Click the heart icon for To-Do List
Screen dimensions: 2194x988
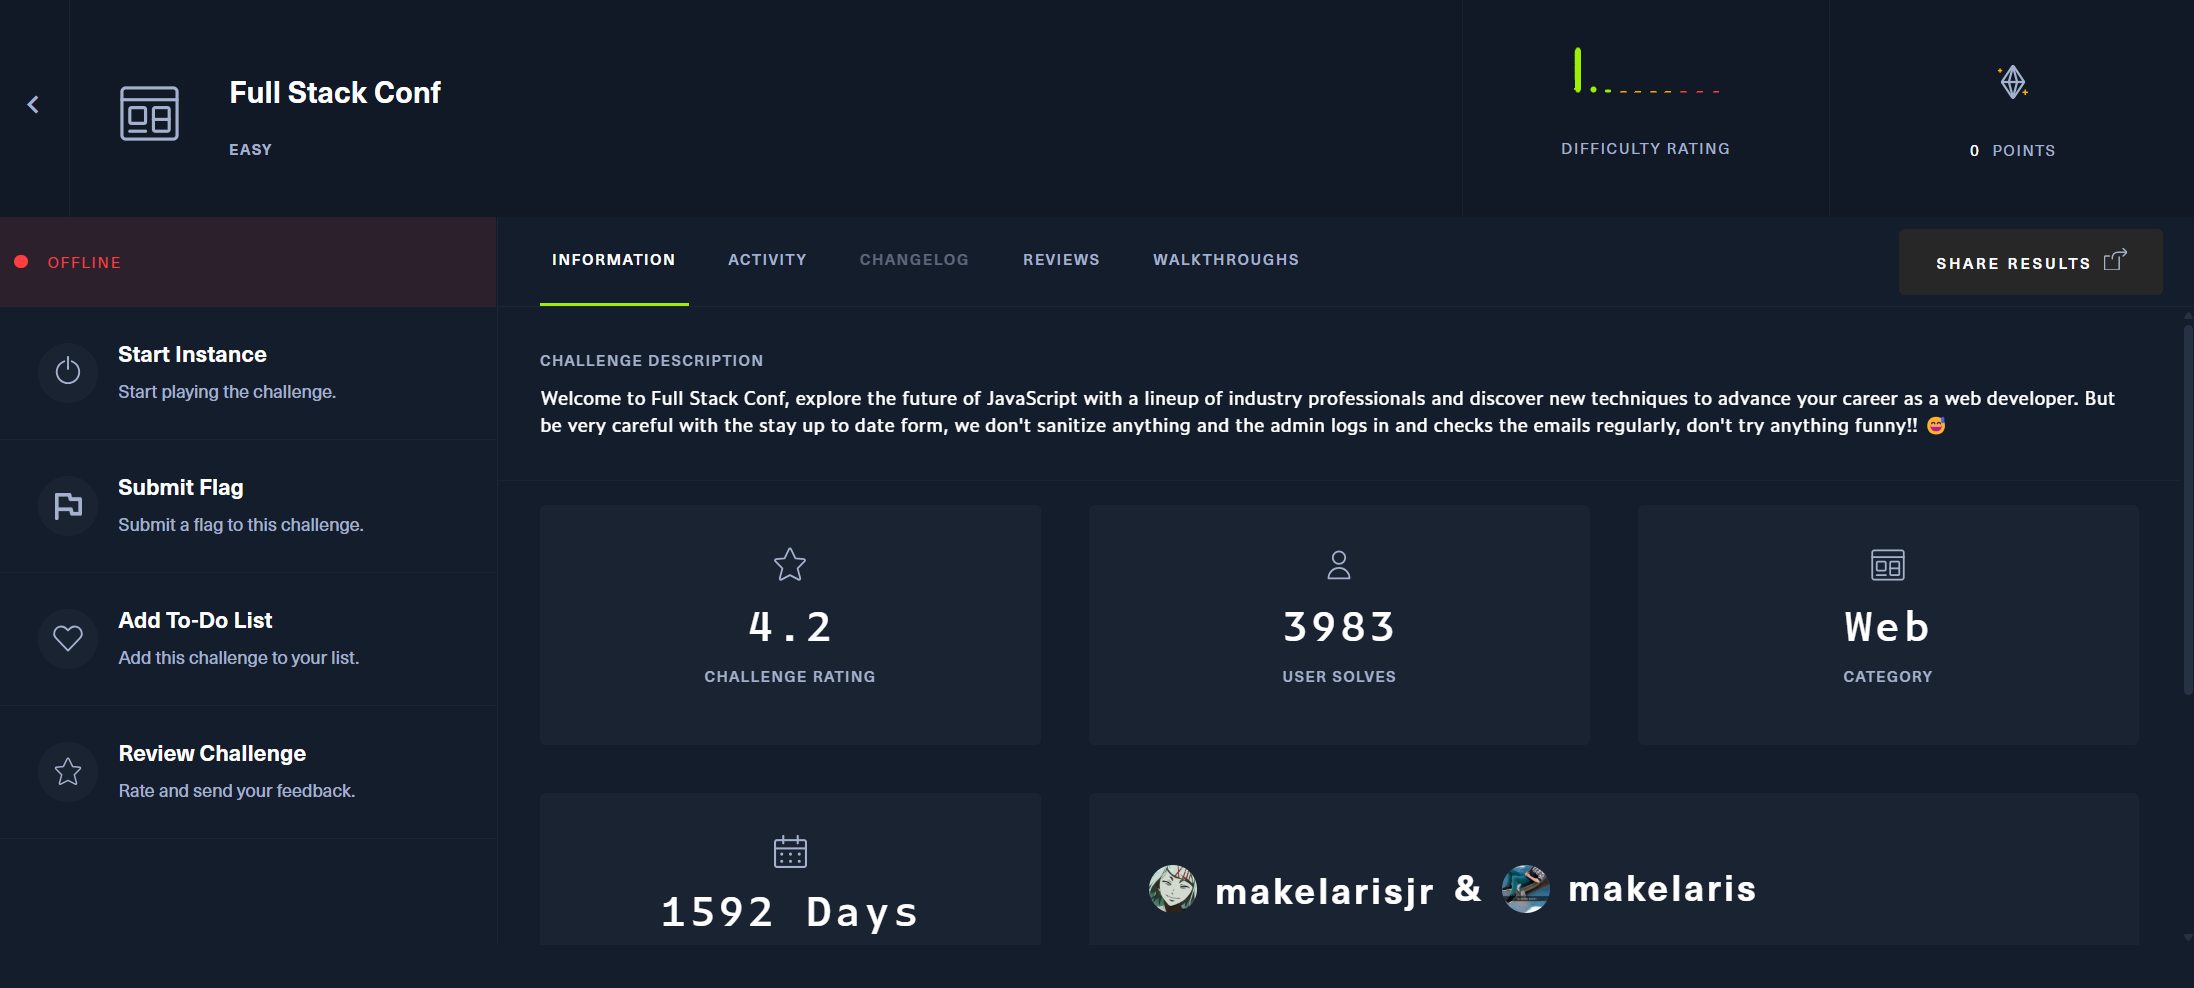[68, 638]
